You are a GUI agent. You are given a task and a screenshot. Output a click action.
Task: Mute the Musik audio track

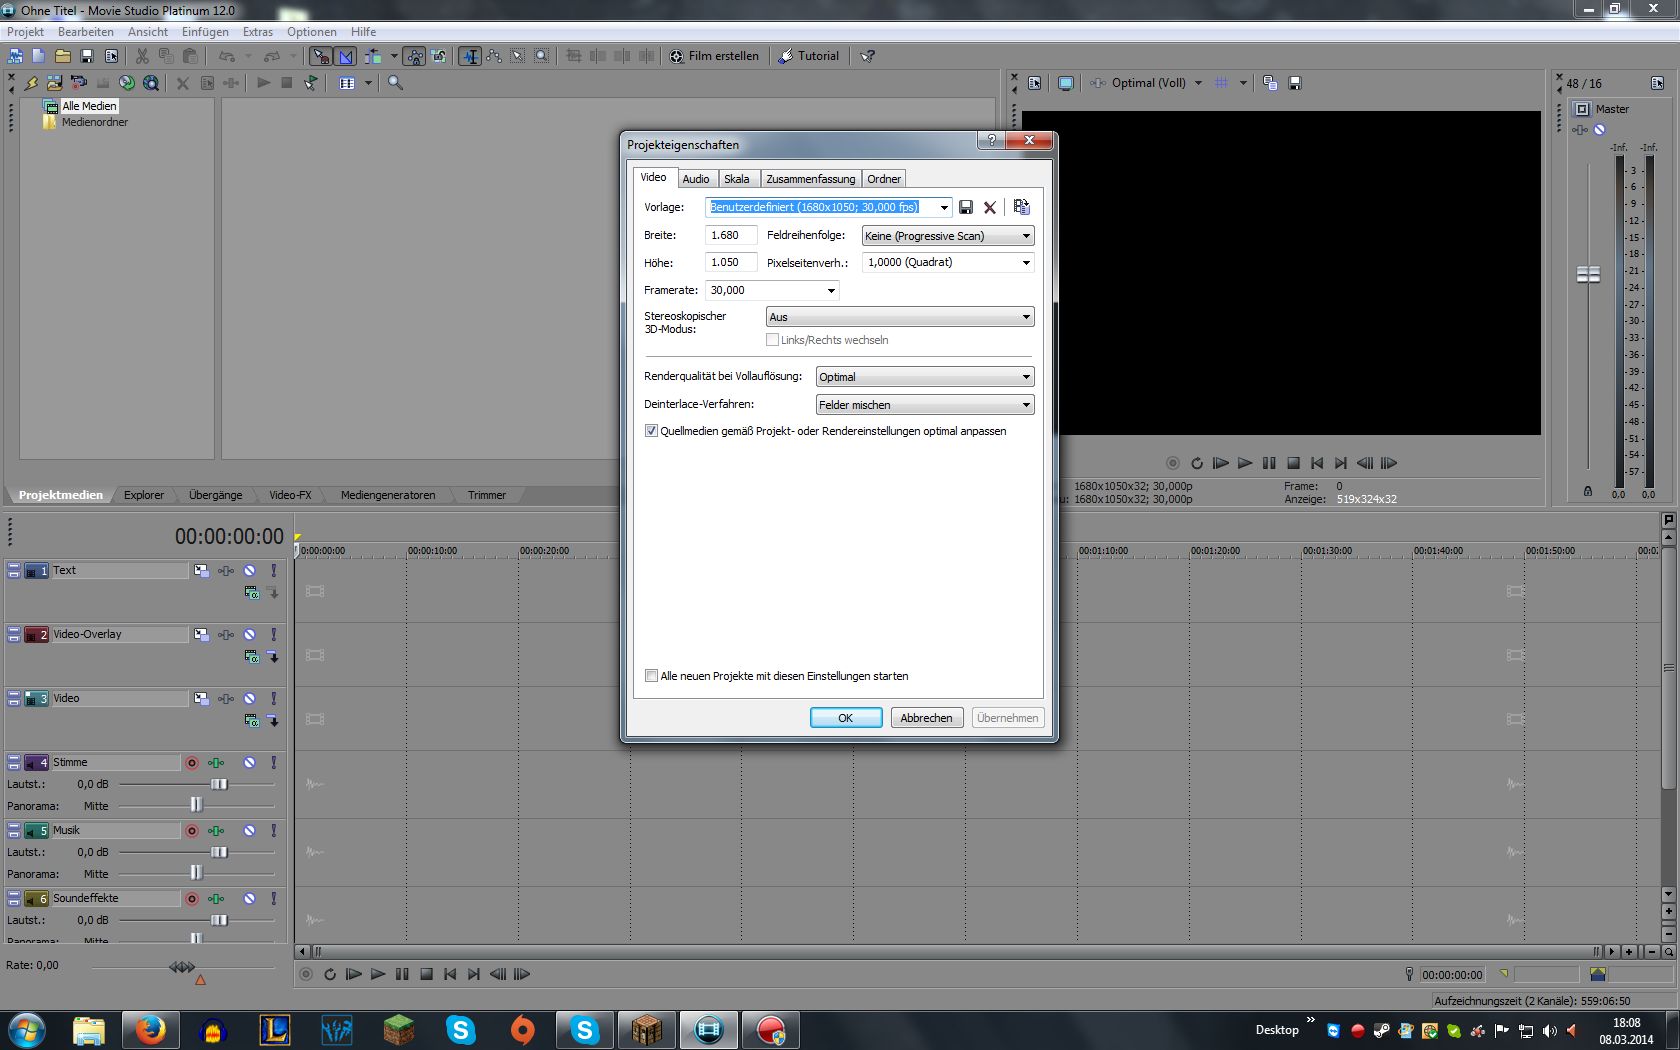coord(250,831)
